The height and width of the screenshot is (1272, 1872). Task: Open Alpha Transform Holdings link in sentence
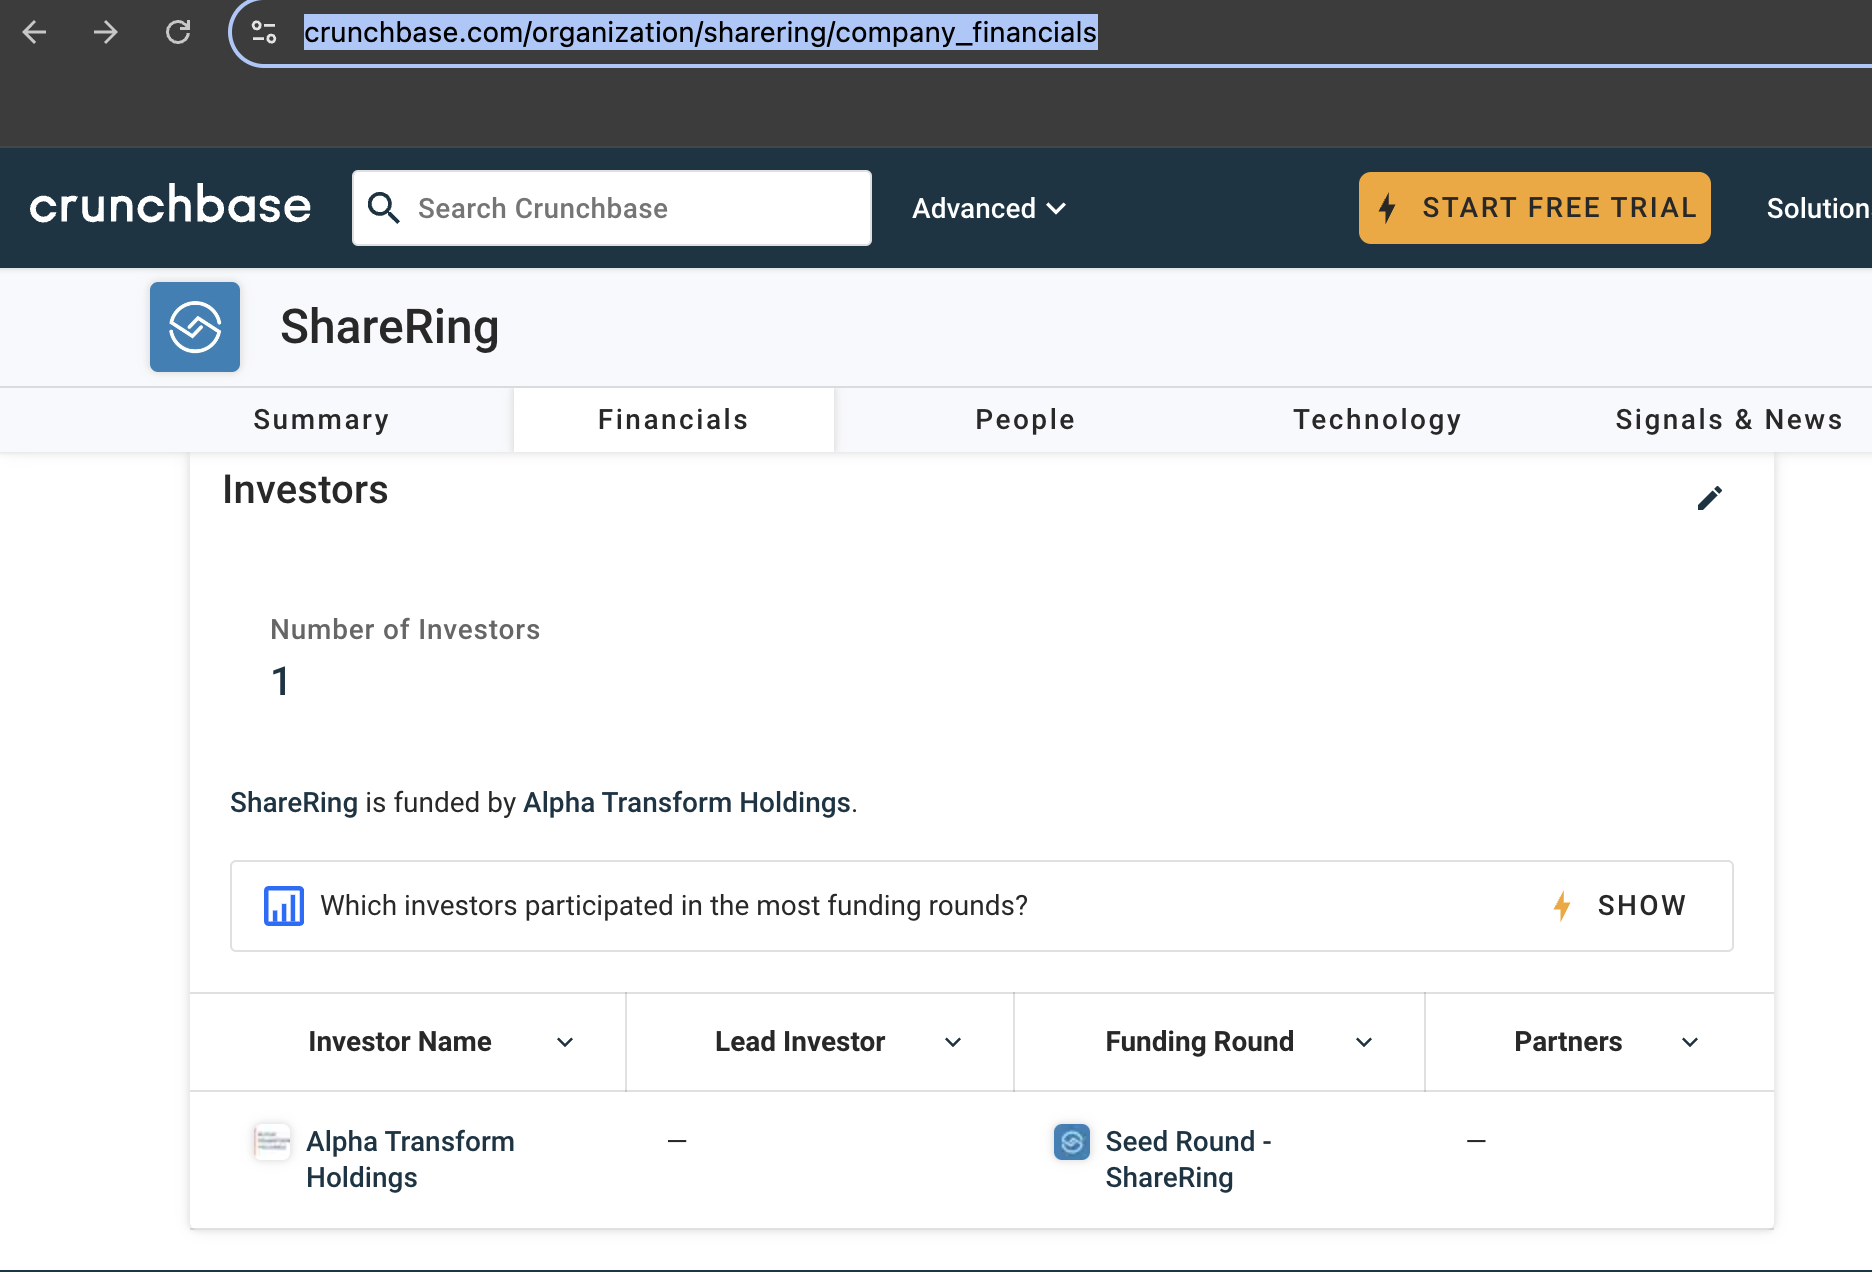pos(687,802)
